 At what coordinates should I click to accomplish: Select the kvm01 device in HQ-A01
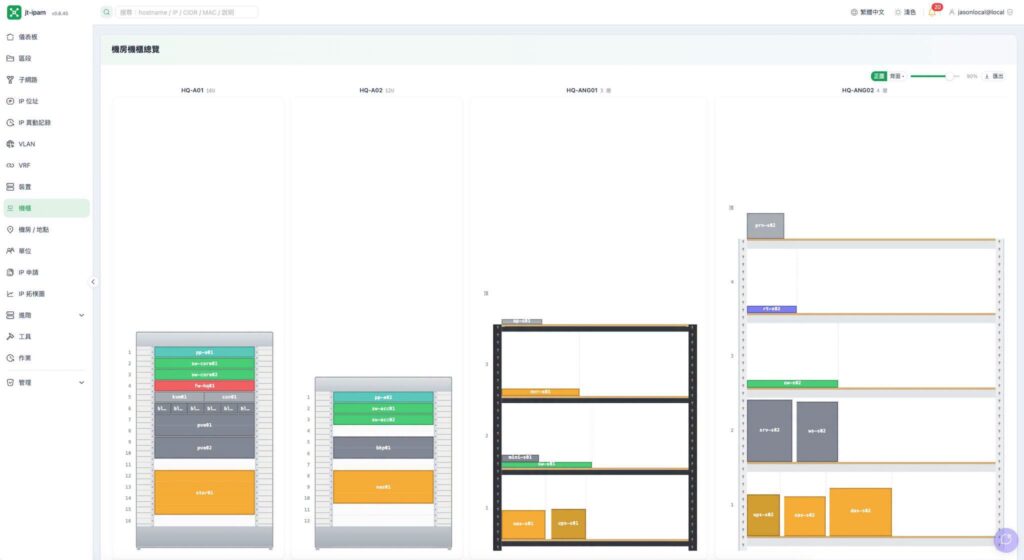179,397
